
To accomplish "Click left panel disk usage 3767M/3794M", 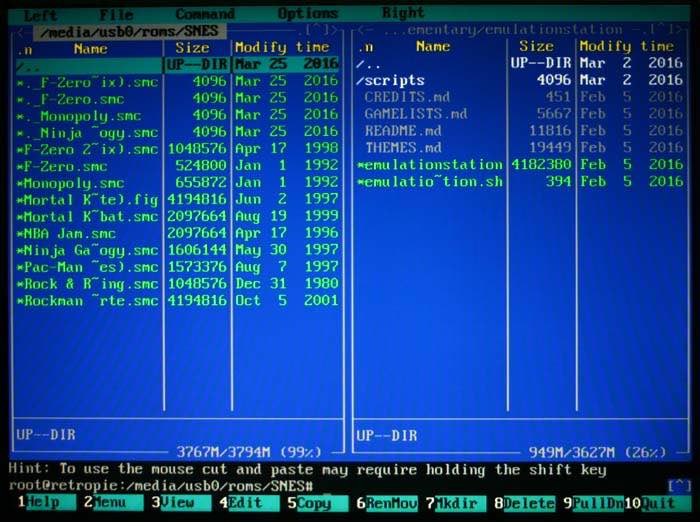I will point(249,452).
